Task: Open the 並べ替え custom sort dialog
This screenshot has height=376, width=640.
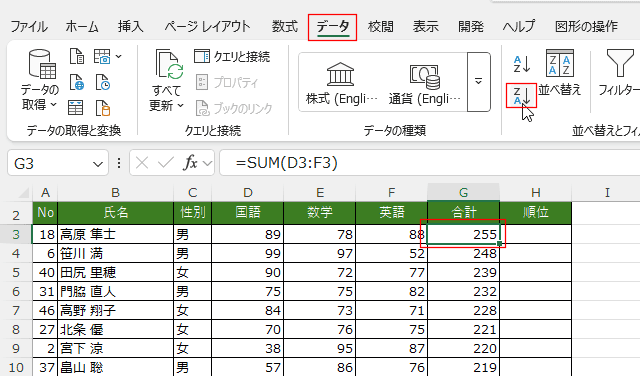Action: click(560, 72)
